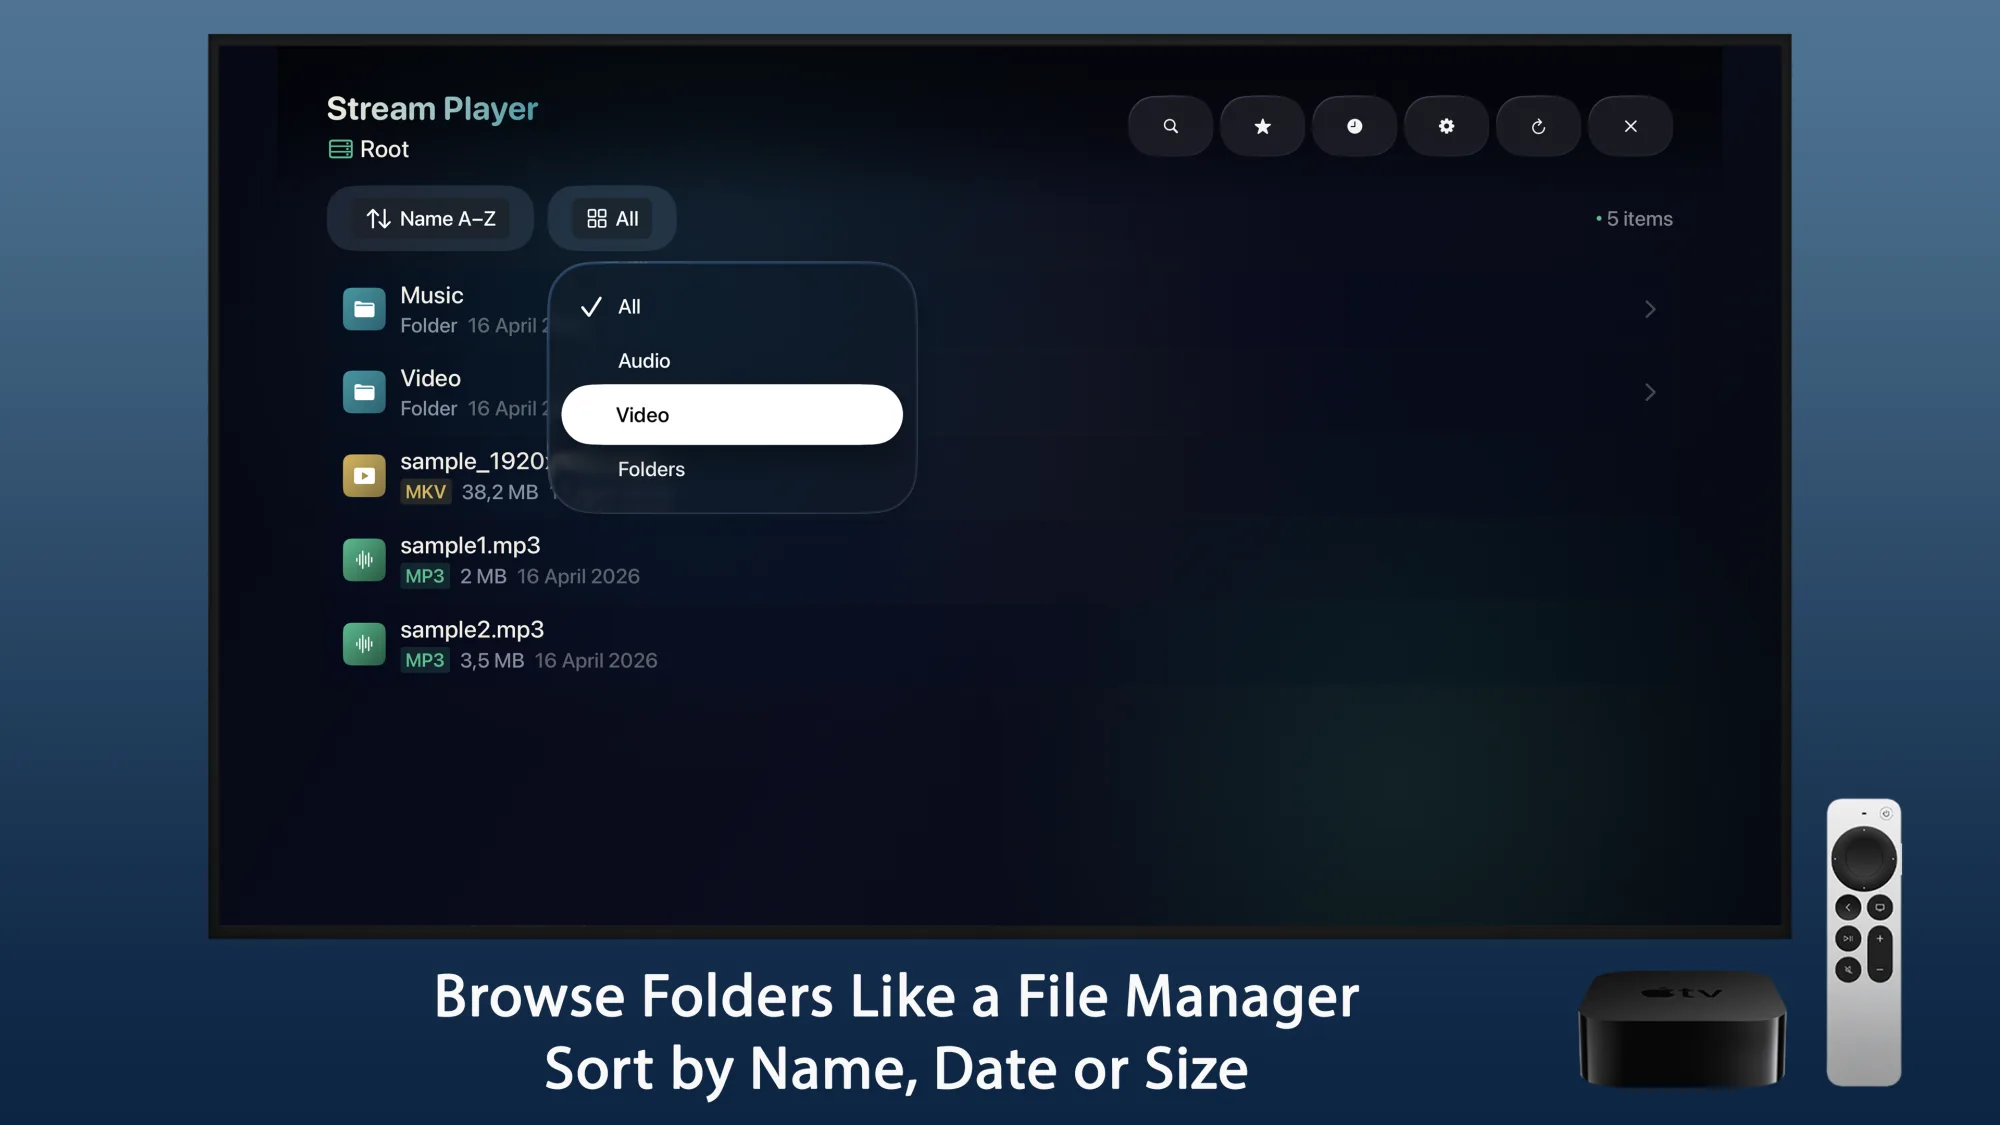2000x1125 pixels.
Task: Click the Siri Remote mute button
Action: click(x=1848, y=969)
